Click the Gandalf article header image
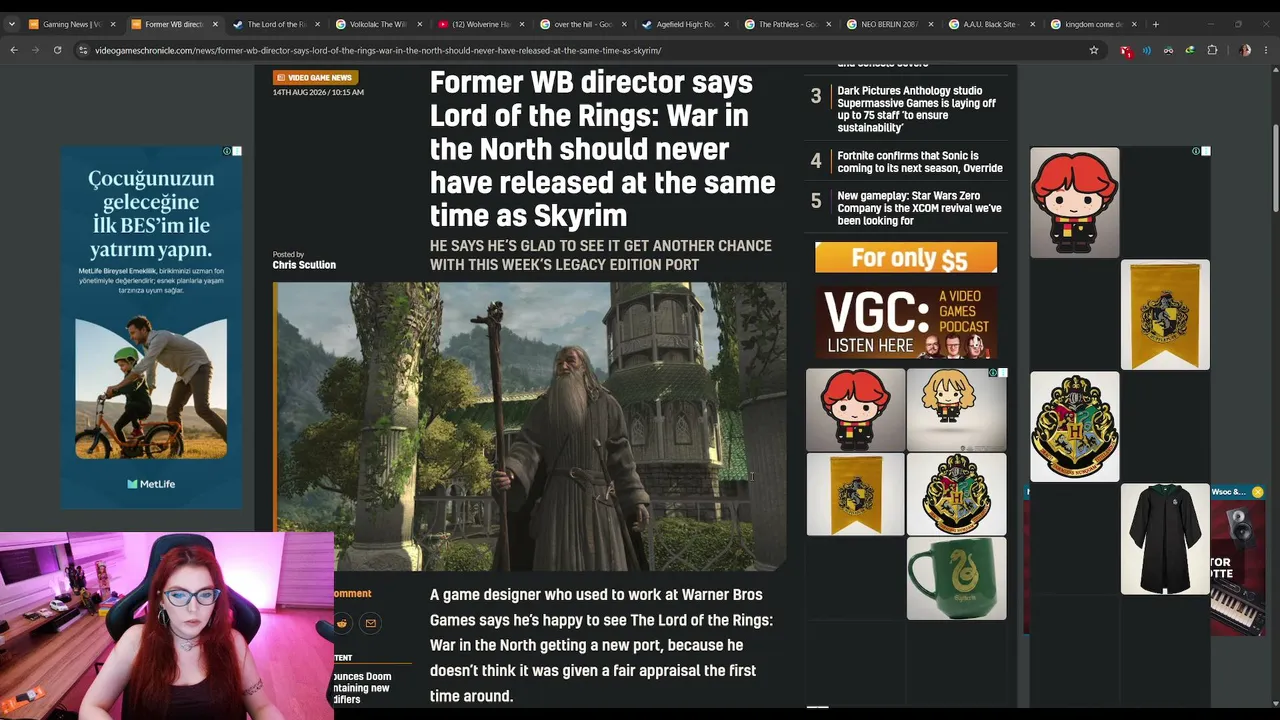Screen dimensions: 1280x720 click(530, 426)
